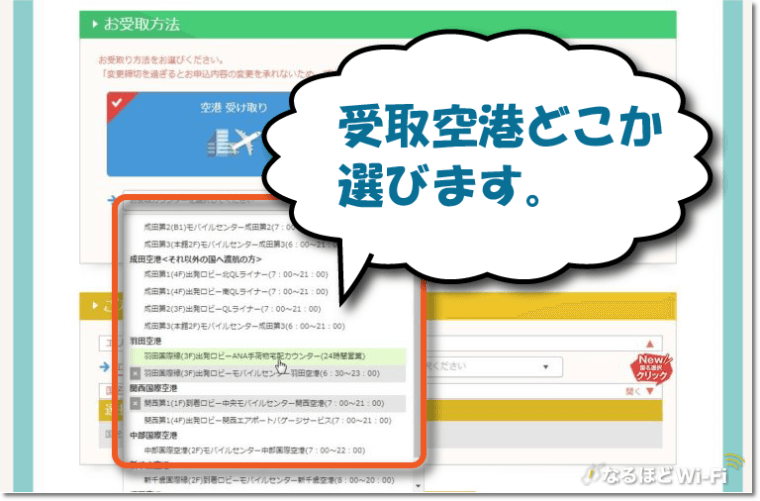760x501 pixels.
Task: Click the 関西国際空港 group heading
Action: [x=154, y=389]
